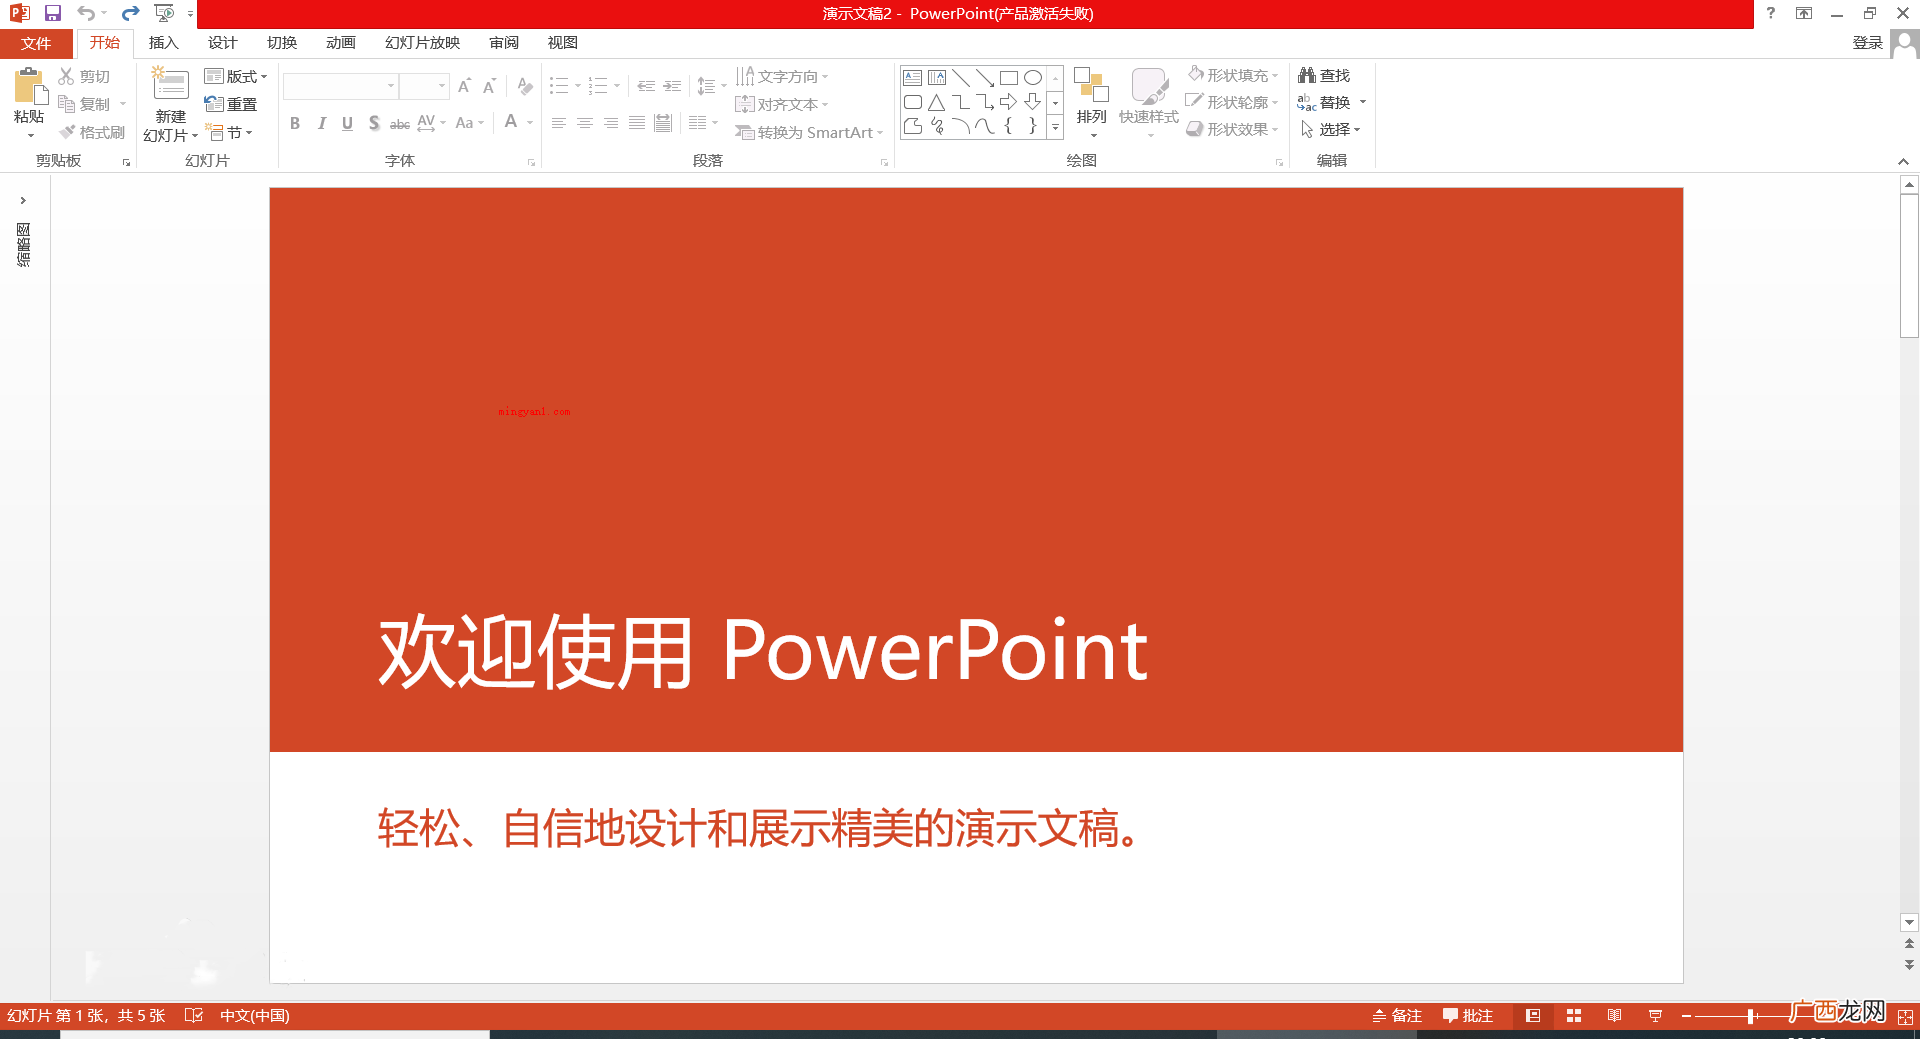Switch to Reading view icon
Viewport: 1920px width, 1039px height.
point(1614,1016)
